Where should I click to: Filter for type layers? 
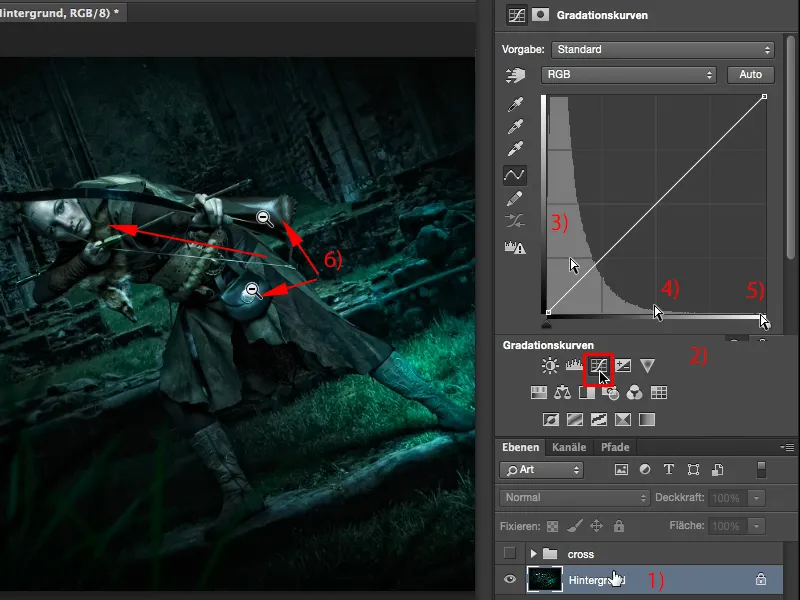point(669,469)
